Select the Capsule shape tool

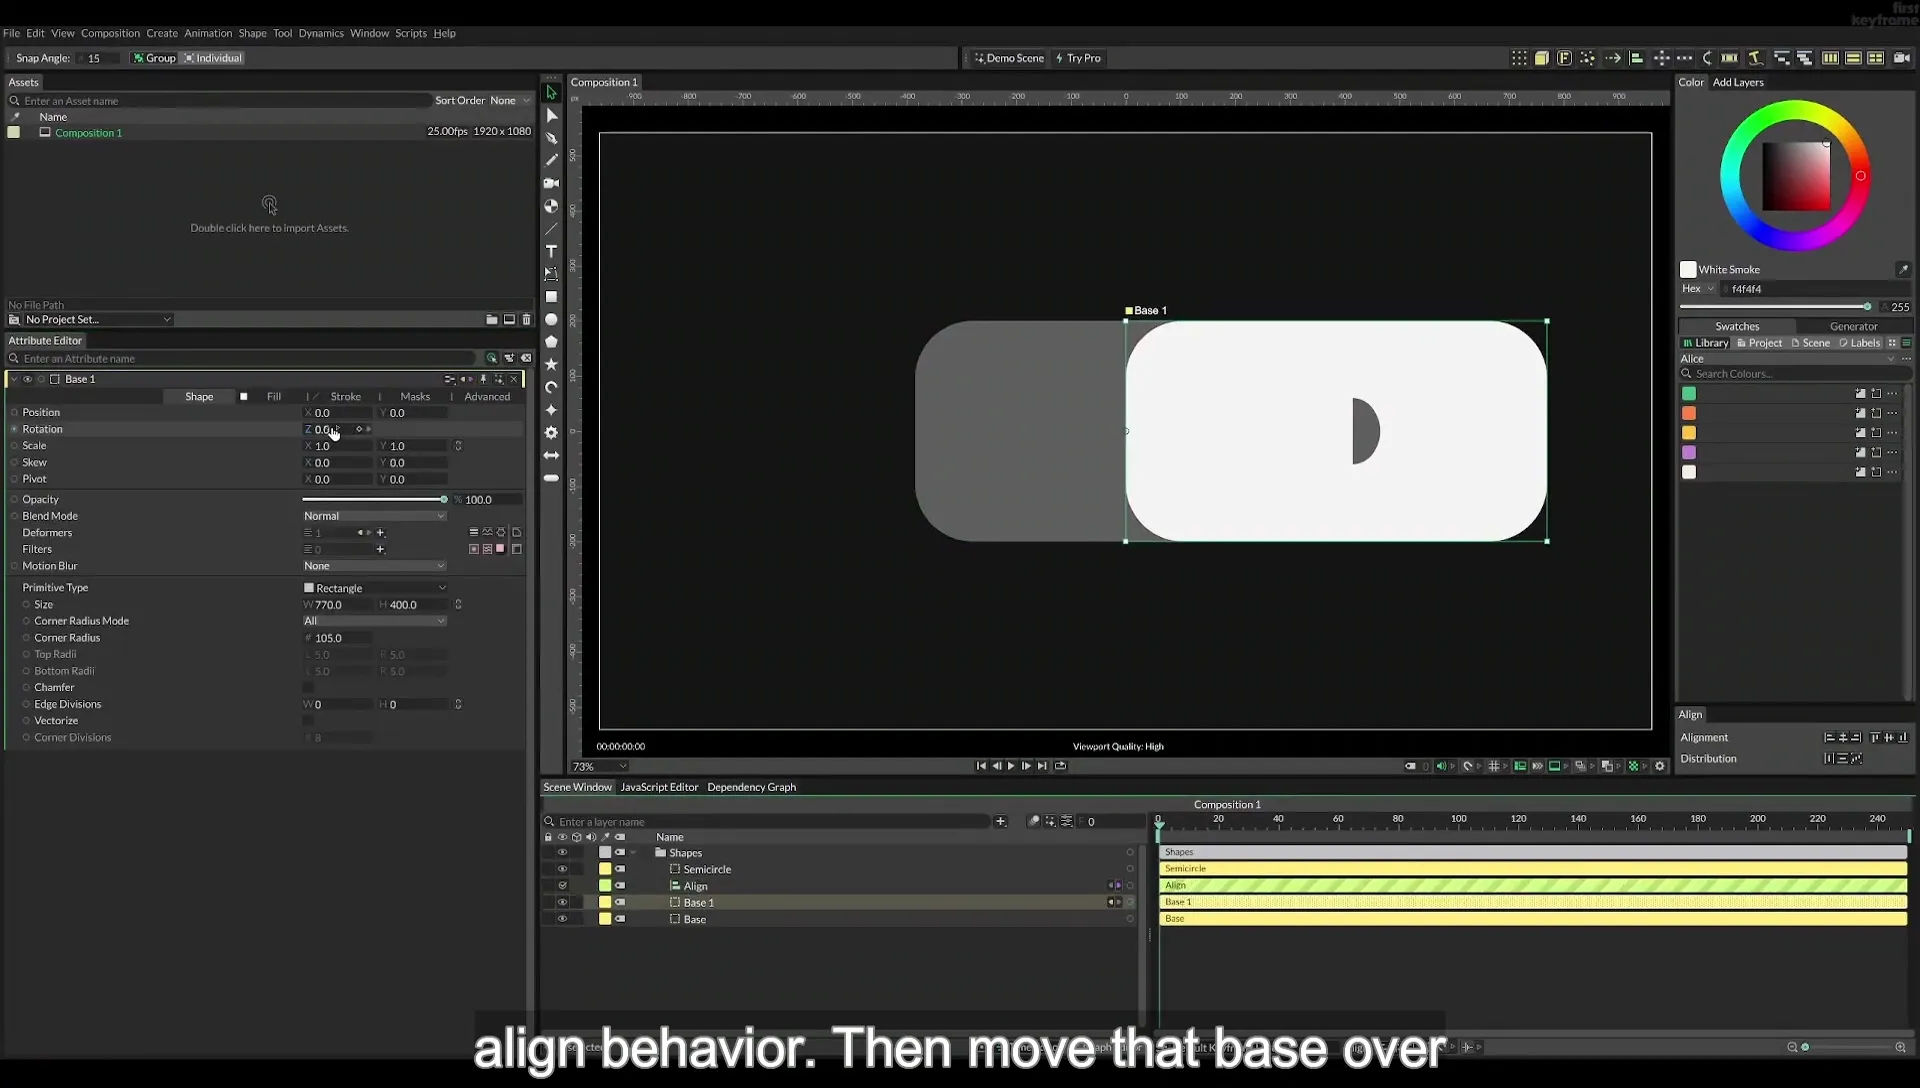pyautogui.click(x=551, y=479)
